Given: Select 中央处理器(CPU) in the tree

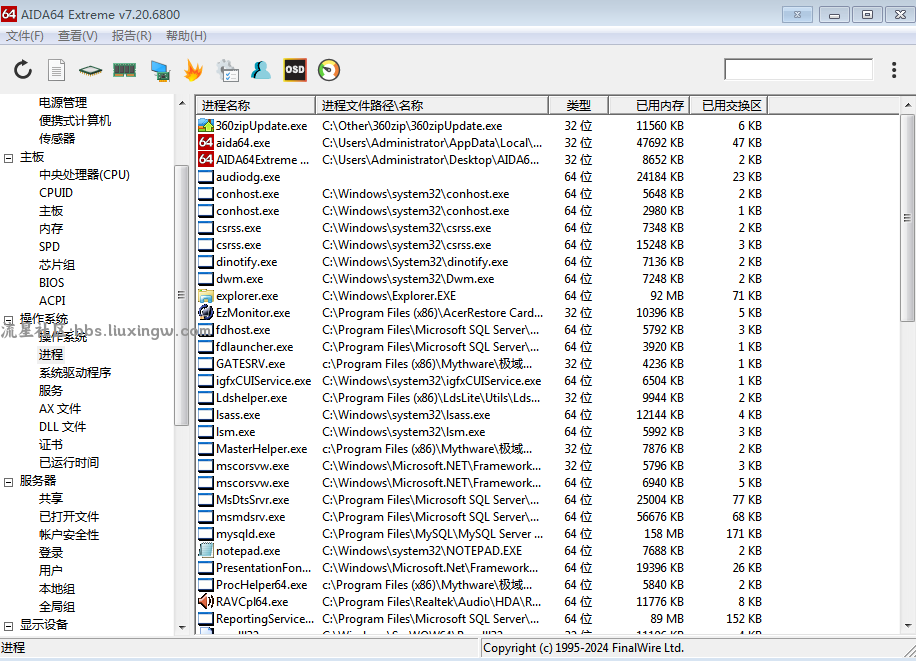Looking at the screenshot, I should [x=84, y=175].
